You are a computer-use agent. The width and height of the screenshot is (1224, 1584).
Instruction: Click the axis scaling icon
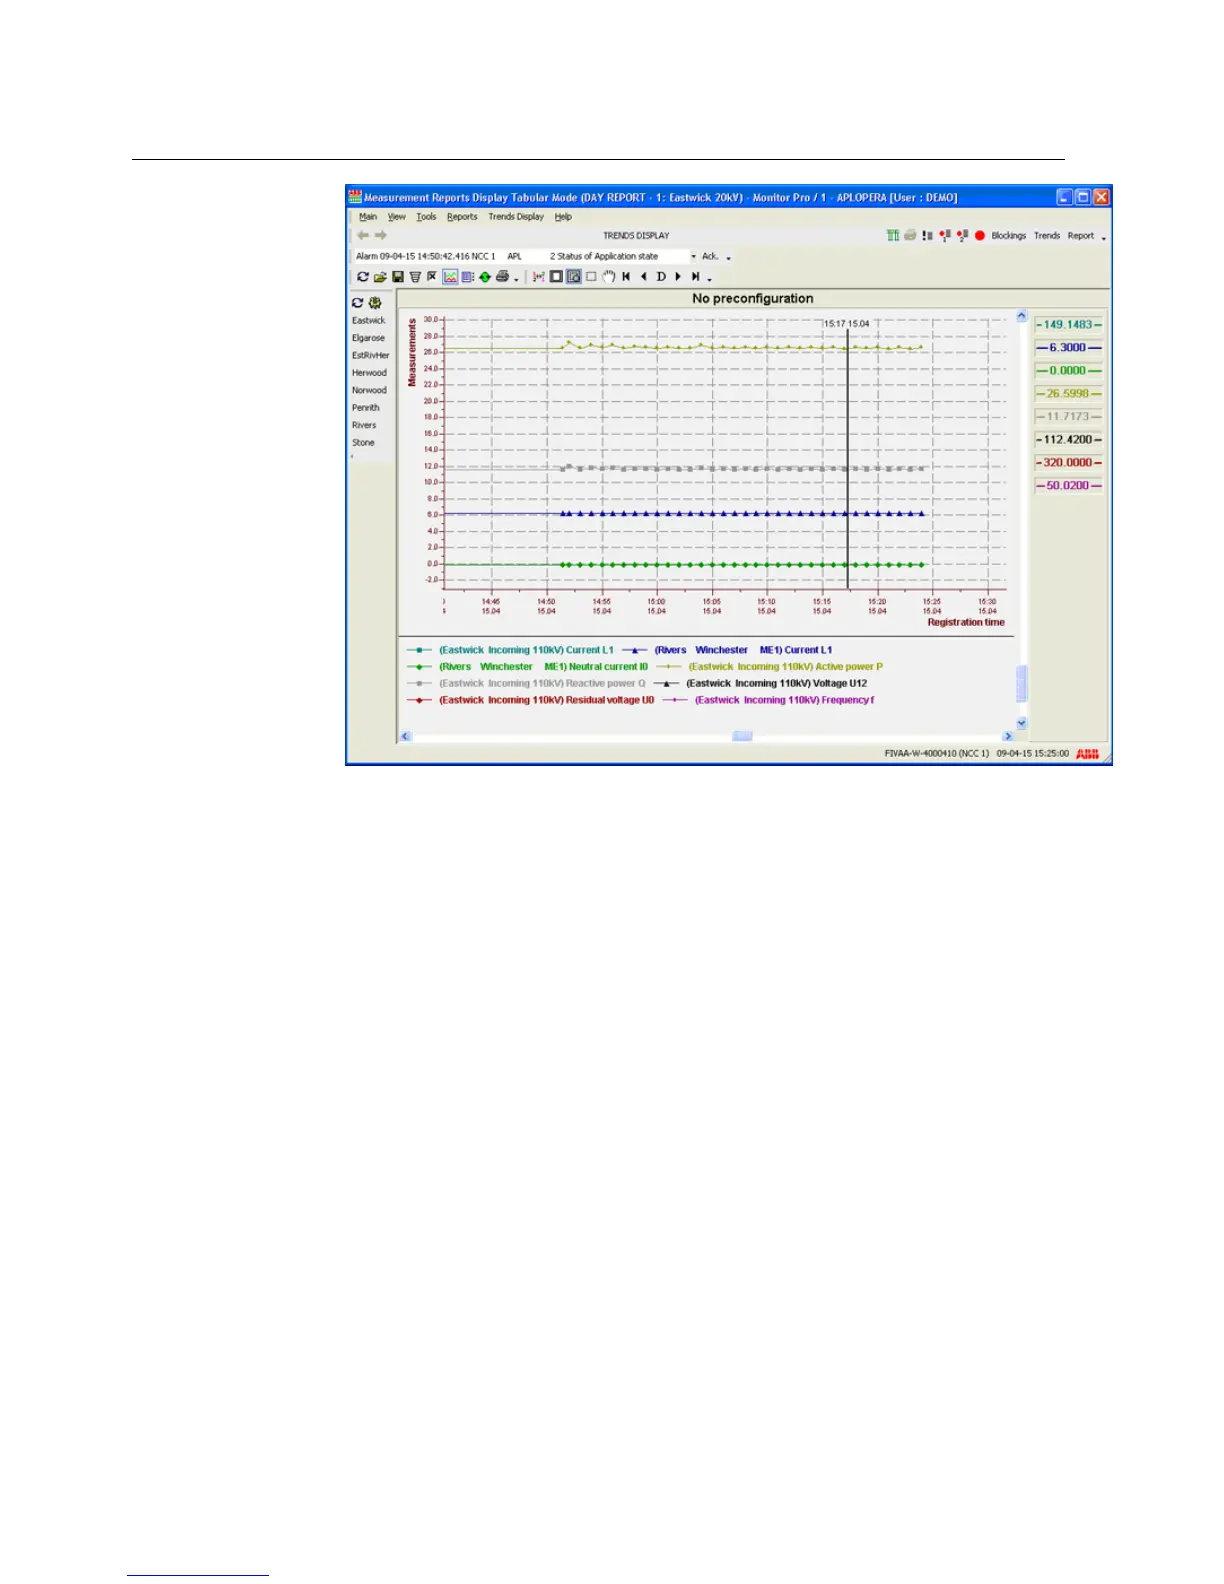point(539,276)
